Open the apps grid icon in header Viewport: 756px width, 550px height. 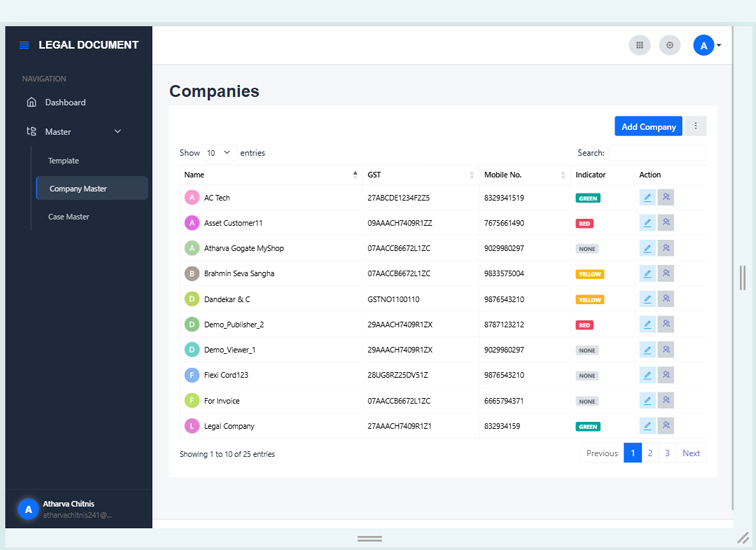639,45
